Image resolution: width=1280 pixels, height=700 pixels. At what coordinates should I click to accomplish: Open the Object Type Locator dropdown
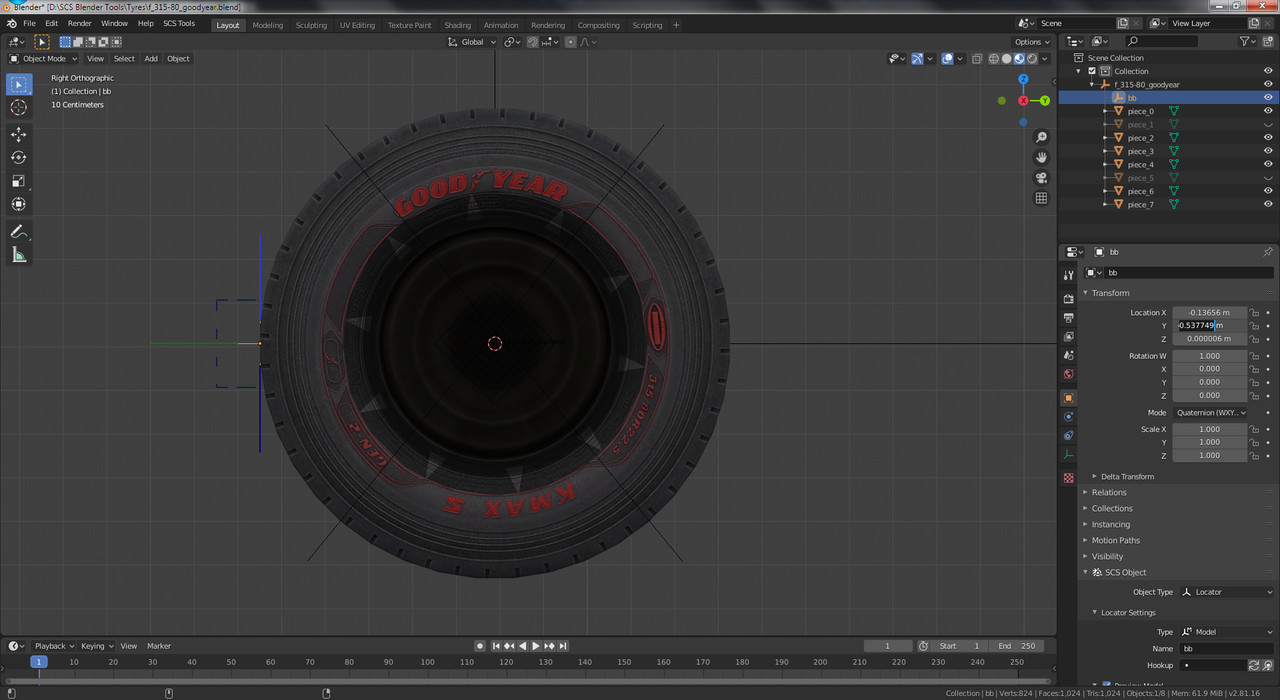(x=1227, y=592)
